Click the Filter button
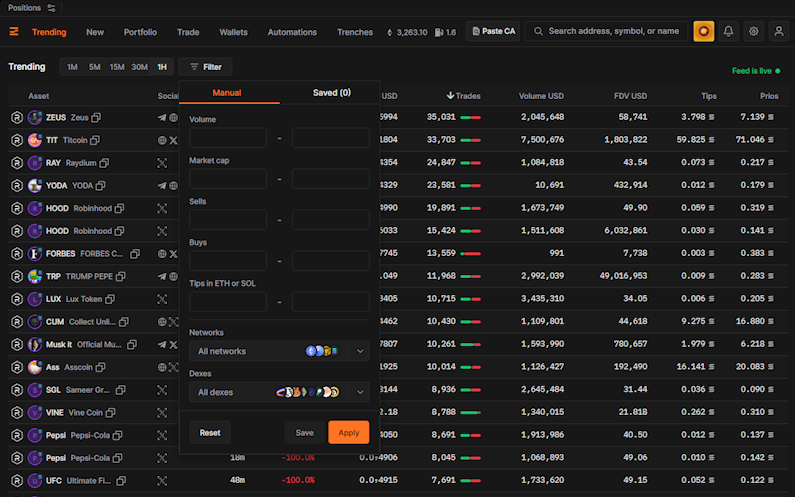This screenshot has width=795, height=497. (x=205, y=67)
